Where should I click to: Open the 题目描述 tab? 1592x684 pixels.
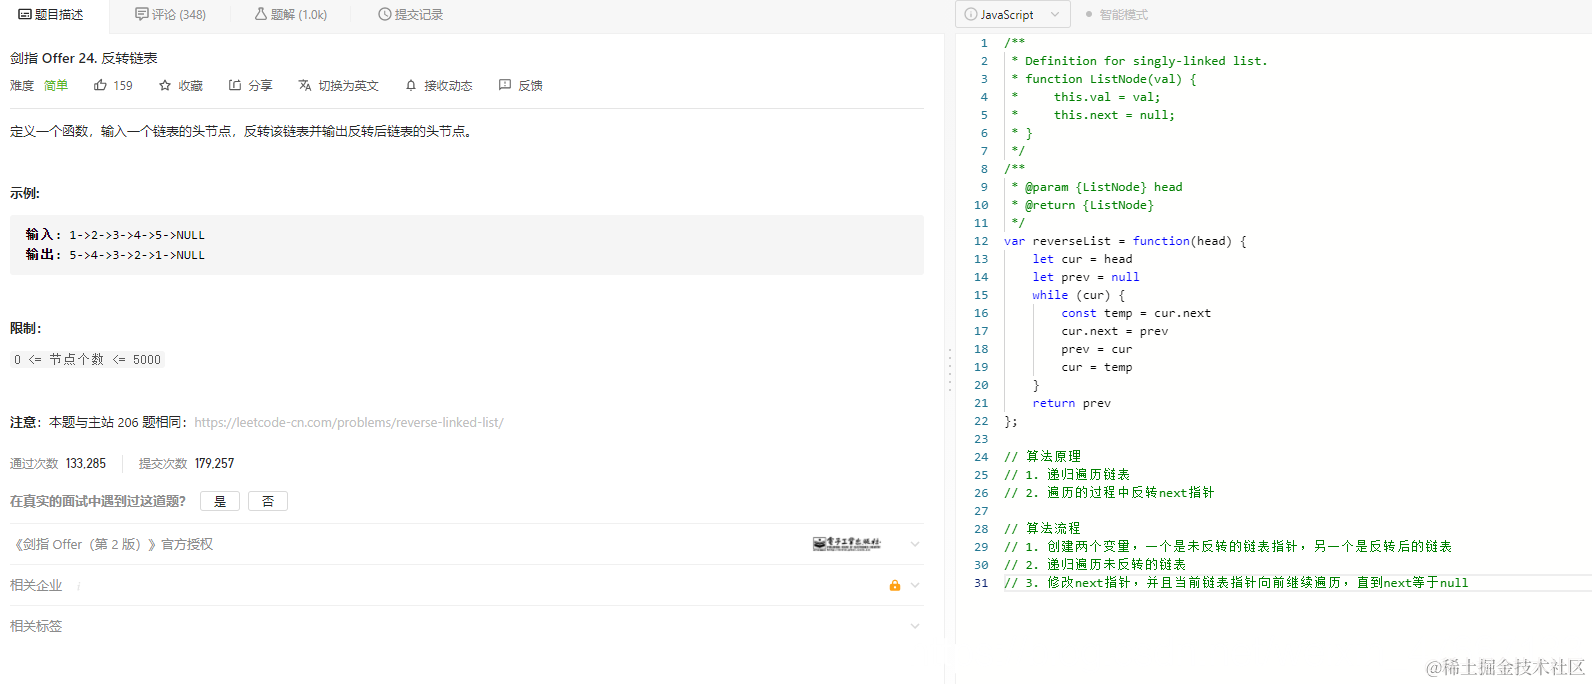tap(51, 15)
